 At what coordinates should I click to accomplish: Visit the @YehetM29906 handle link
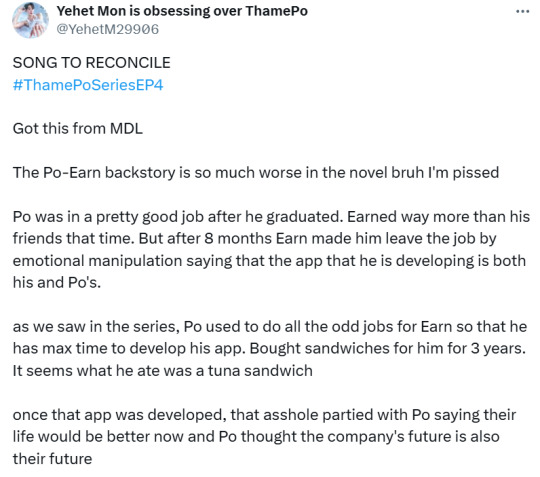(x=107, y=29)
